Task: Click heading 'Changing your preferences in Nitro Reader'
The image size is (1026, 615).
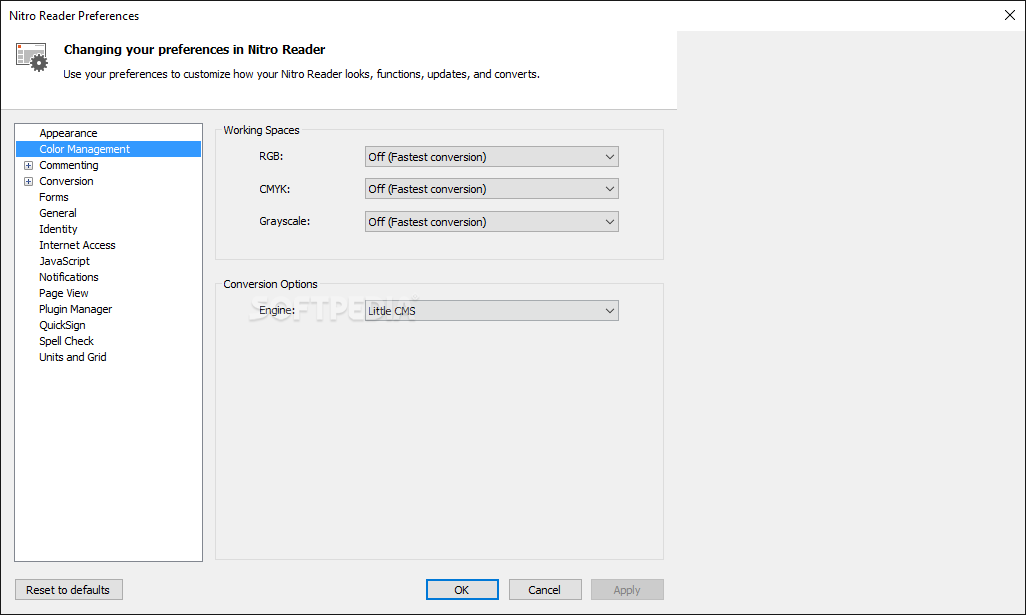Action: [194, 50]
